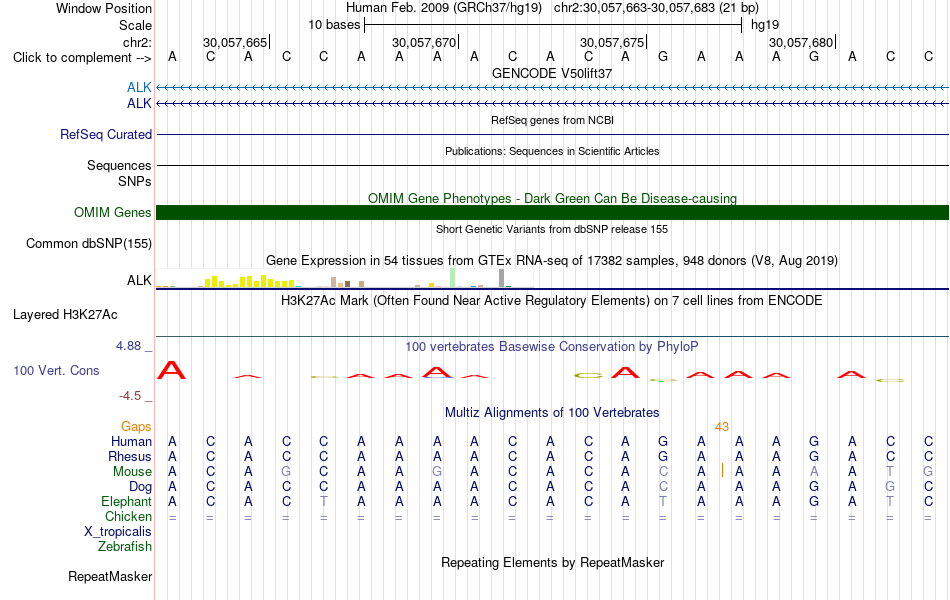Click the '10 bases' scale bar label

tap(334, 25)
